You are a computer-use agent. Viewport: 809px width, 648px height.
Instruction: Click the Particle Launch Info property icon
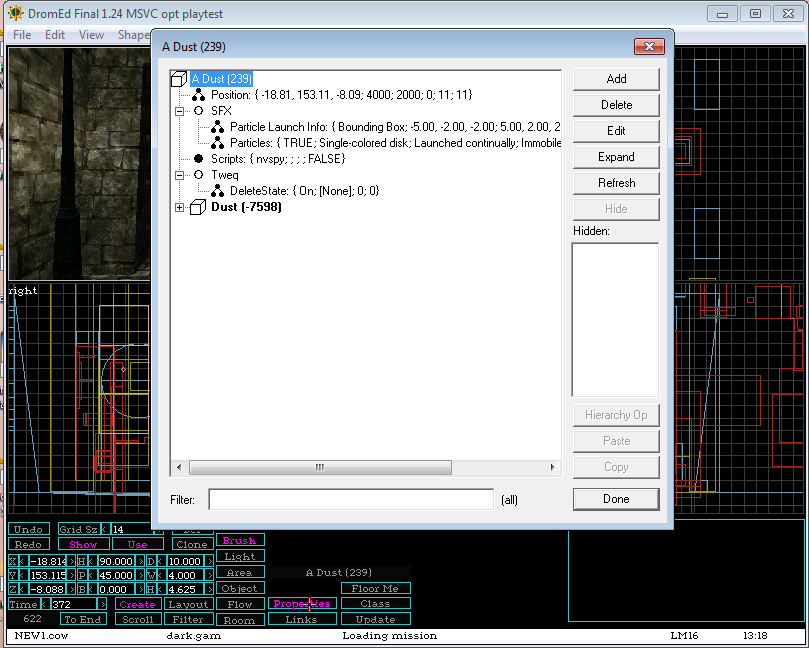coord(217,127)
